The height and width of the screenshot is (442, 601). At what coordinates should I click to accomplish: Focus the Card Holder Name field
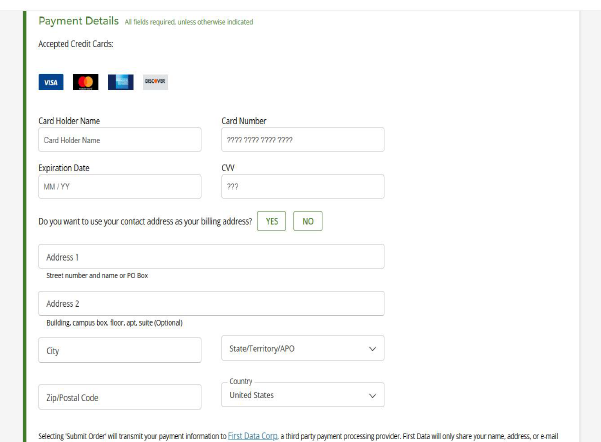click(120, 140)
